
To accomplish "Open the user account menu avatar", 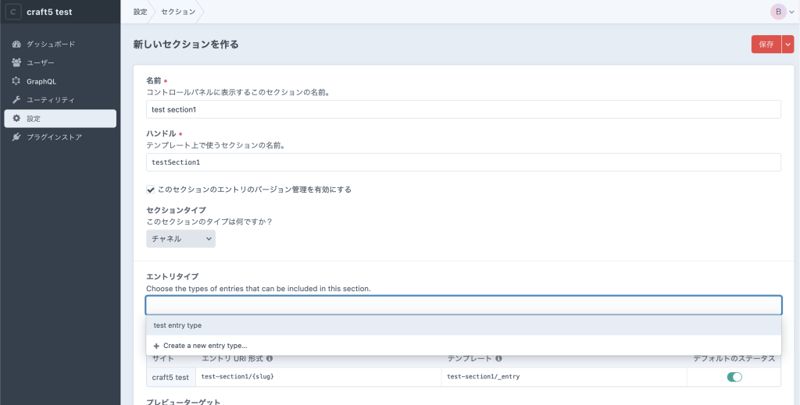I will tap(778, 12).
